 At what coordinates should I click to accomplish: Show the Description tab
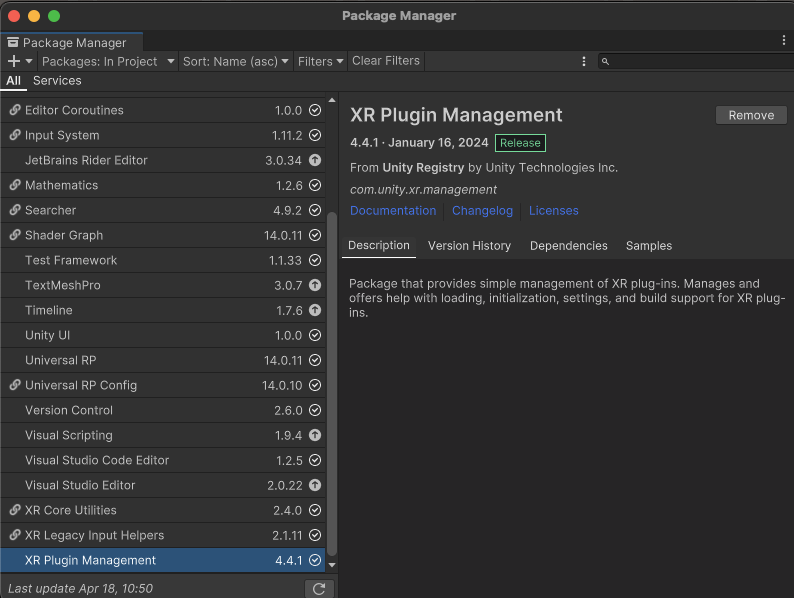(x=379, y=246)
